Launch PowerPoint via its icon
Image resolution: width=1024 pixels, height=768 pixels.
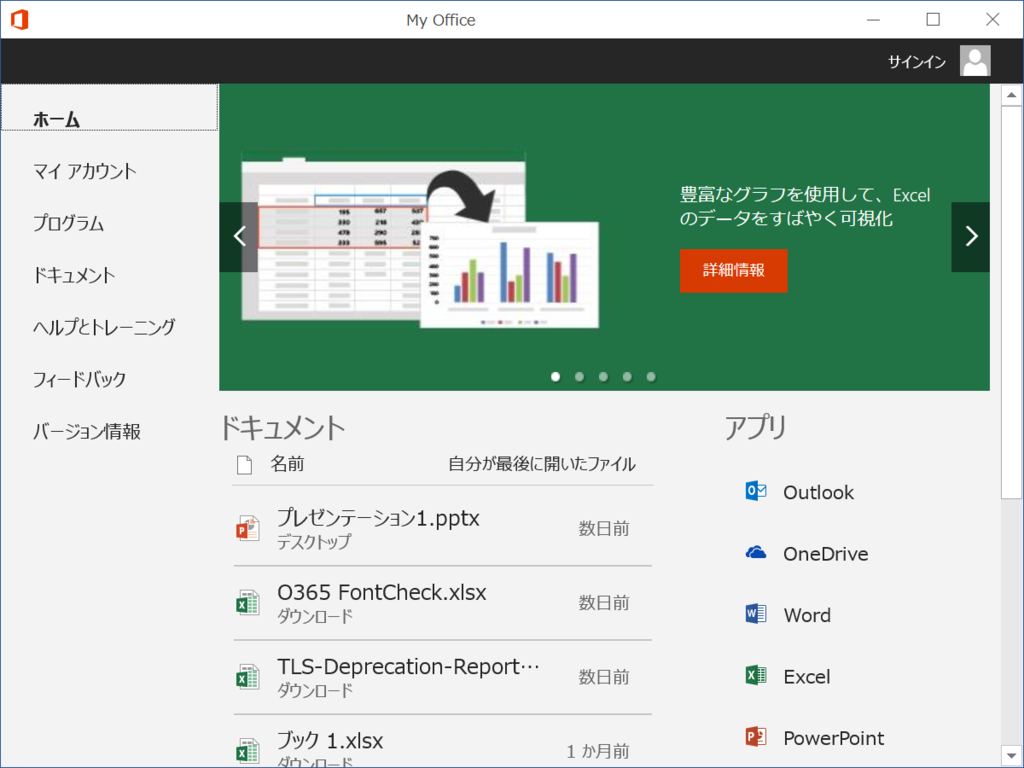click(756, 737)
